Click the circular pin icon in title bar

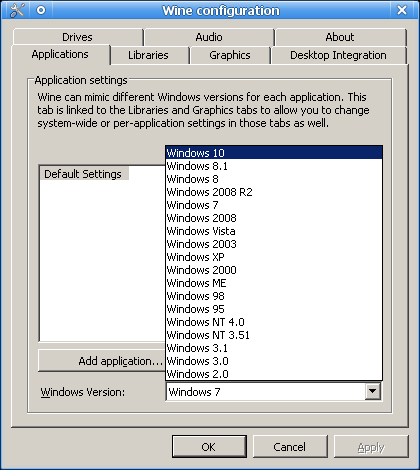[x=41, y=10]
